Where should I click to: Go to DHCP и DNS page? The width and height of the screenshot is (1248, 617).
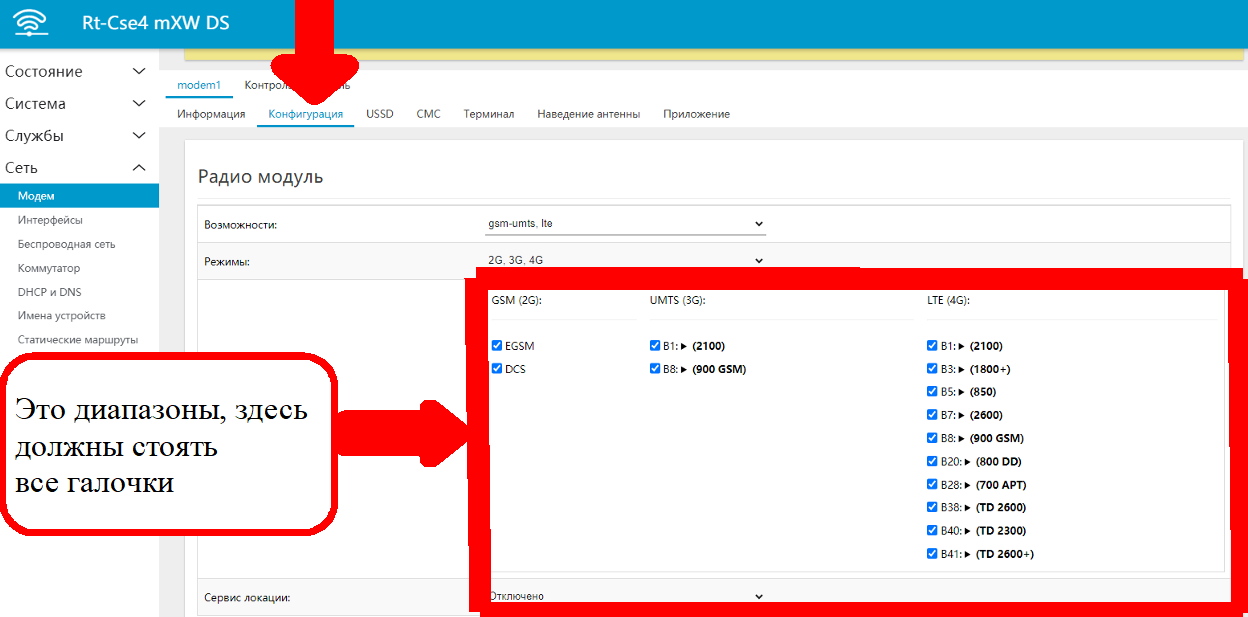point(49,292)
